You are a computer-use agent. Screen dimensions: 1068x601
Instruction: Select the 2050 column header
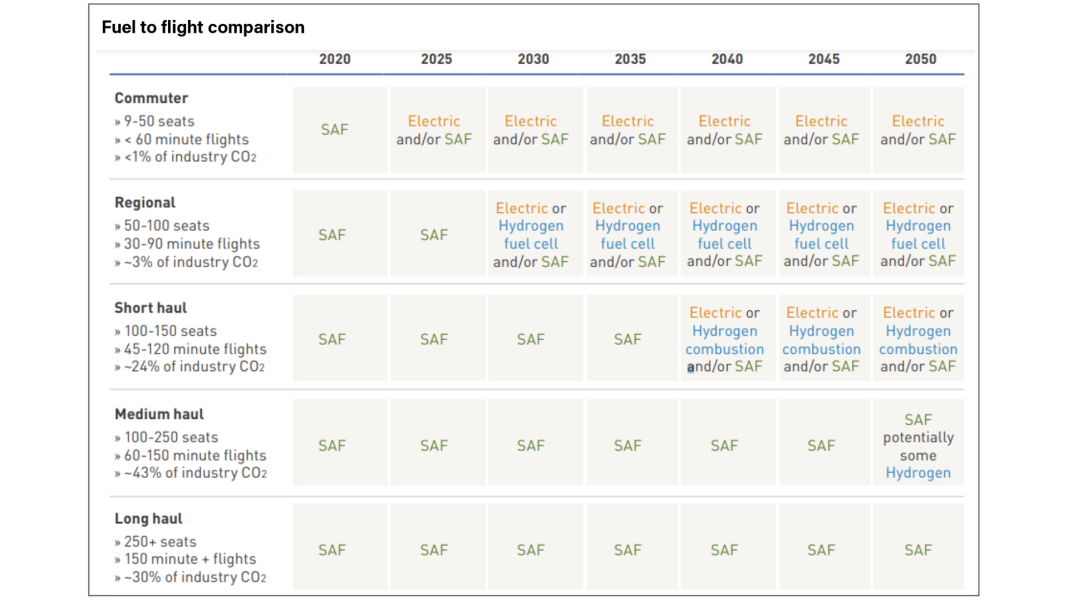pyautogui.click(x=920, y=59)
